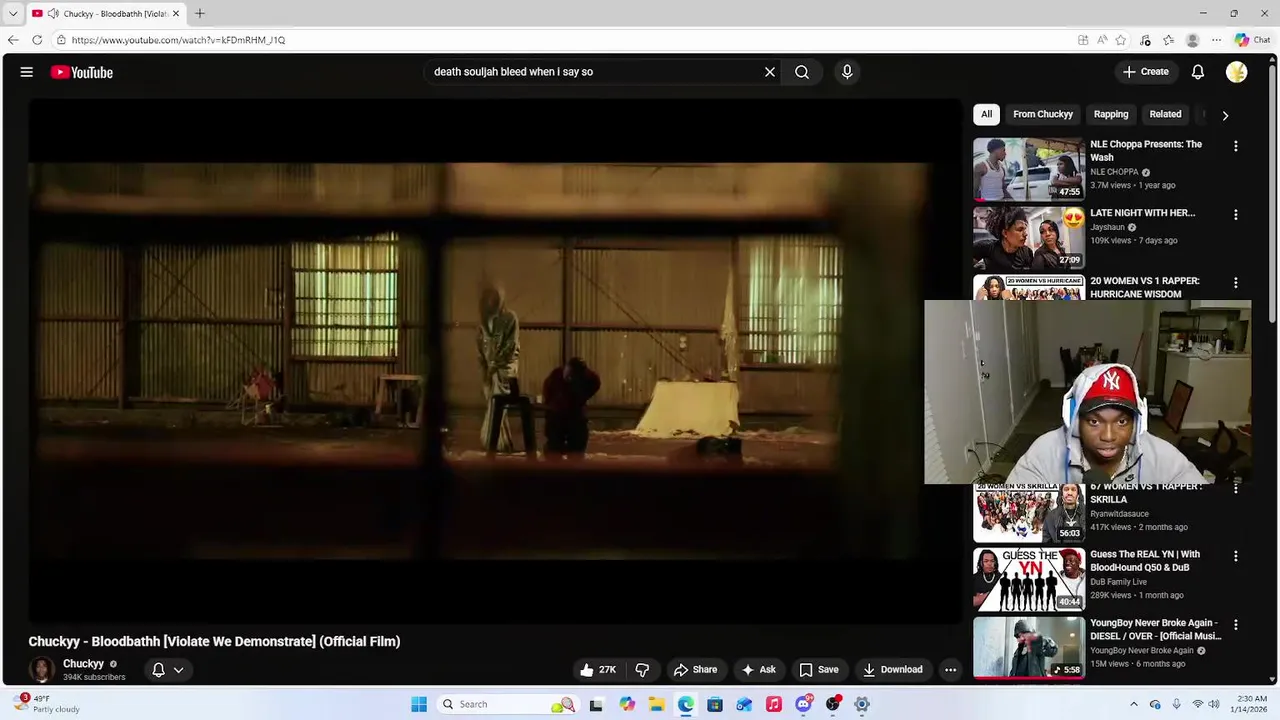Open Guess The REAL YN video thumbnail
This screenshot has height=720, width=1280.
click(x=1029, y=579)
